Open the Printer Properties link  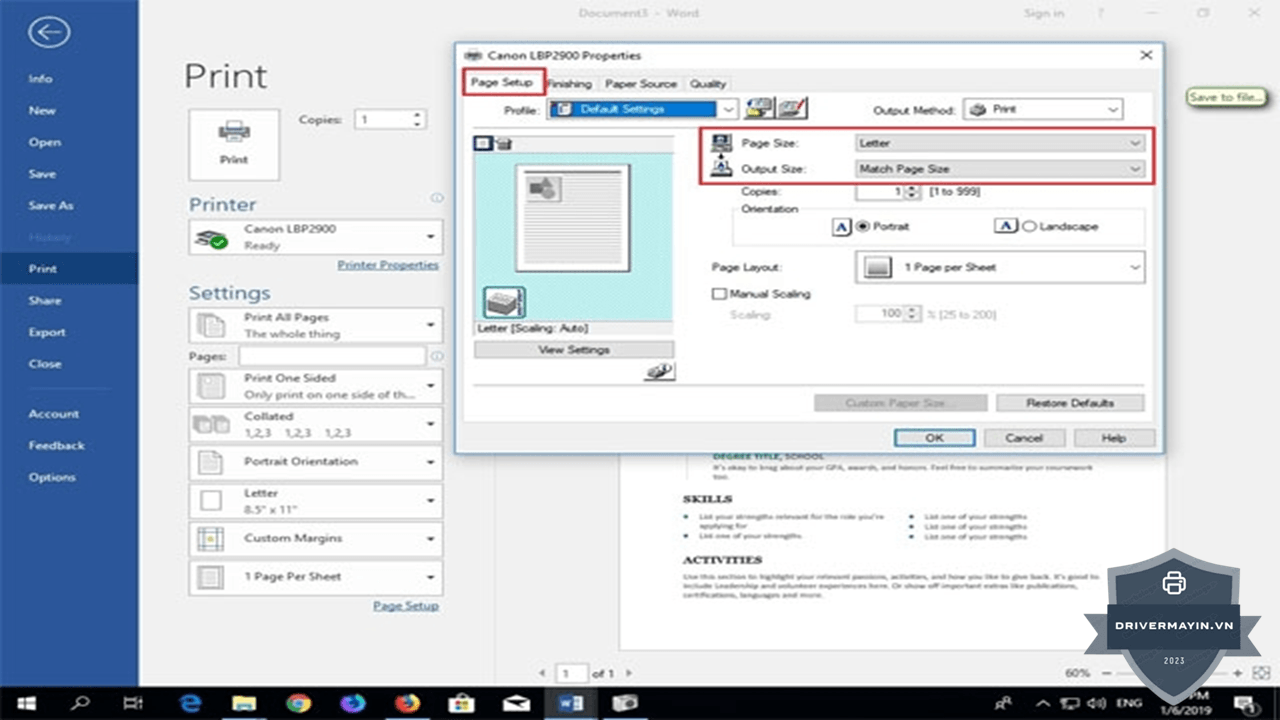coord(388,265)
